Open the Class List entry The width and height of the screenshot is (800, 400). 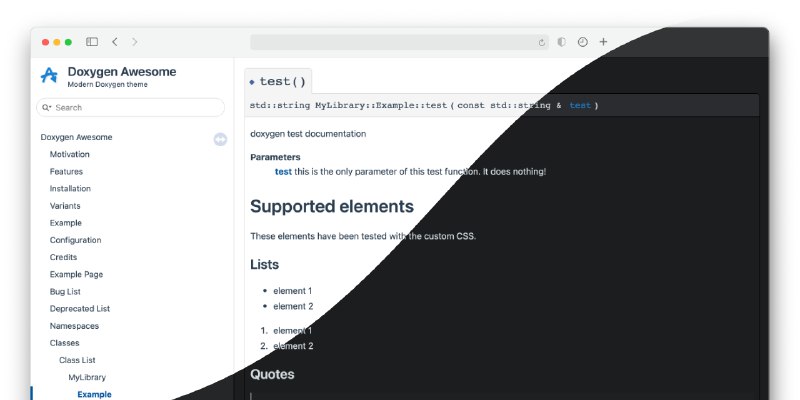[78, 360]
